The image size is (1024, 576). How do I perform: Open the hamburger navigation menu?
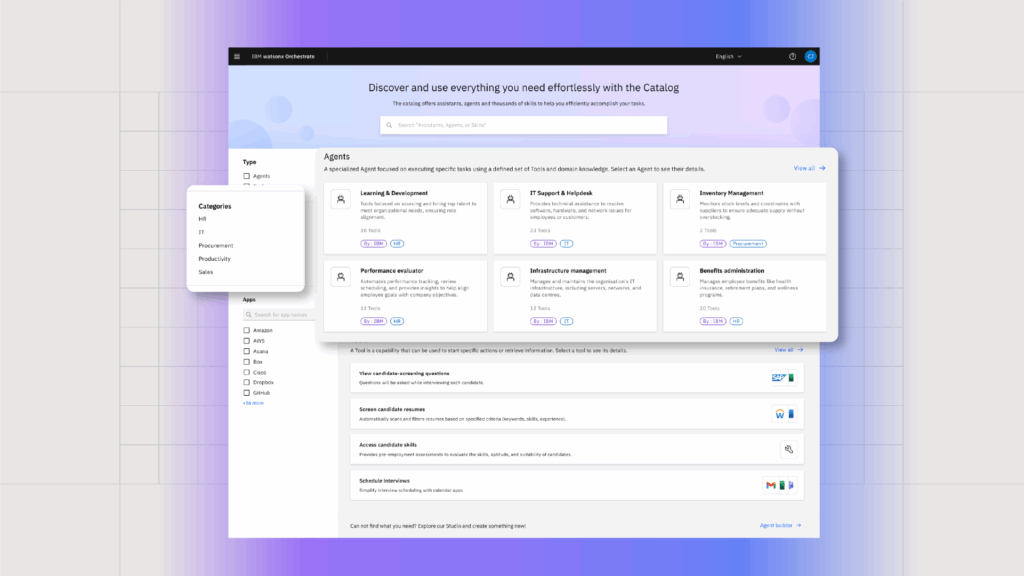[x=237, y=57]
